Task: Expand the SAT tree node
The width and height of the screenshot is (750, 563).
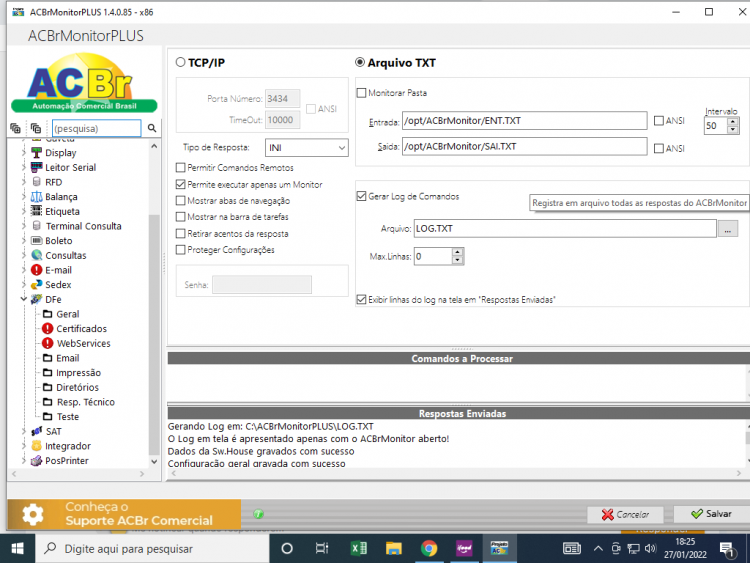Action: pyautogui.click(x=23, y=431)
